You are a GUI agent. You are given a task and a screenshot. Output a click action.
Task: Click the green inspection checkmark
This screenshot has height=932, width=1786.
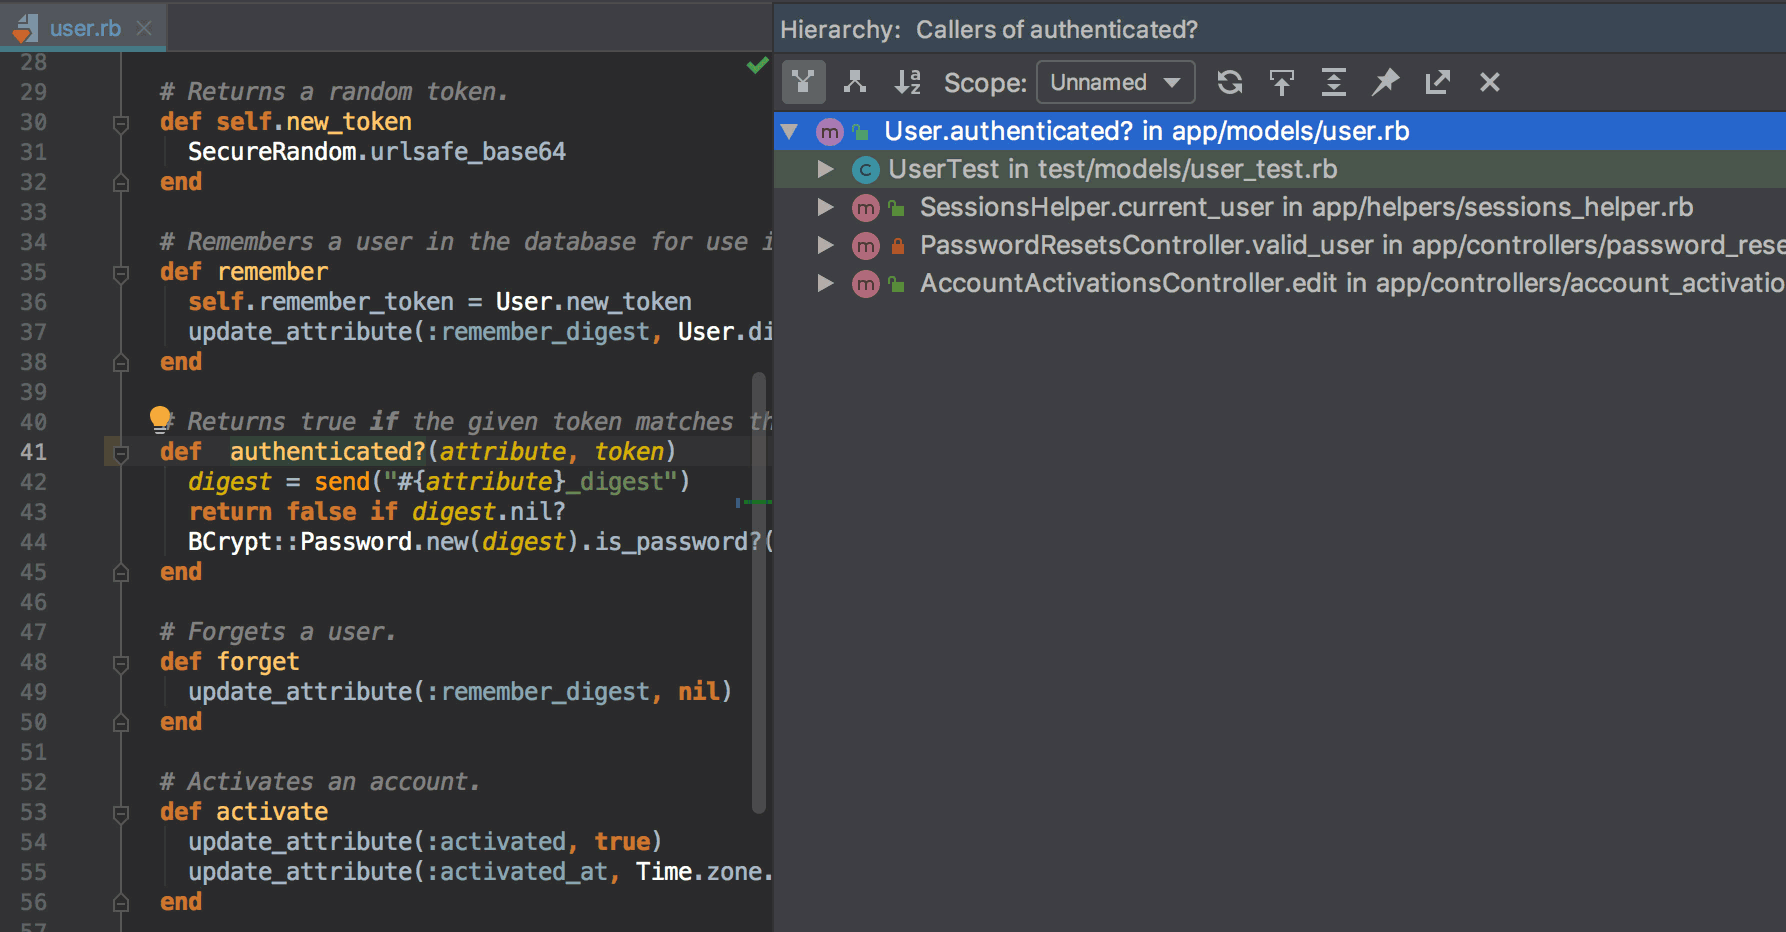(758, 65)
